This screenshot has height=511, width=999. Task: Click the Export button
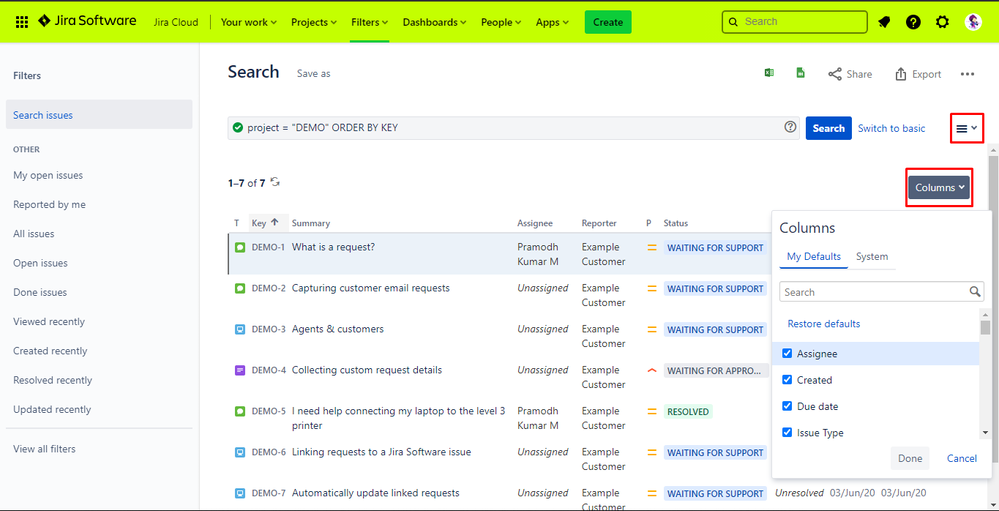pyautogui.click(x=917, y=75)
